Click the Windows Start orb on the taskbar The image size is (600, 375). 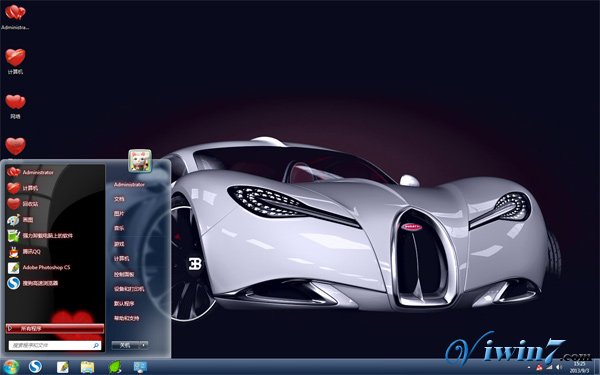[x=10, y=367]
